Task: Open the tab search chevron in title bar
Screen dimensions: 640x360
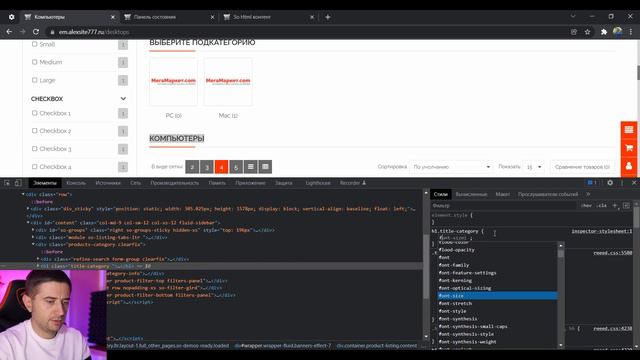Action: (573, 16)
